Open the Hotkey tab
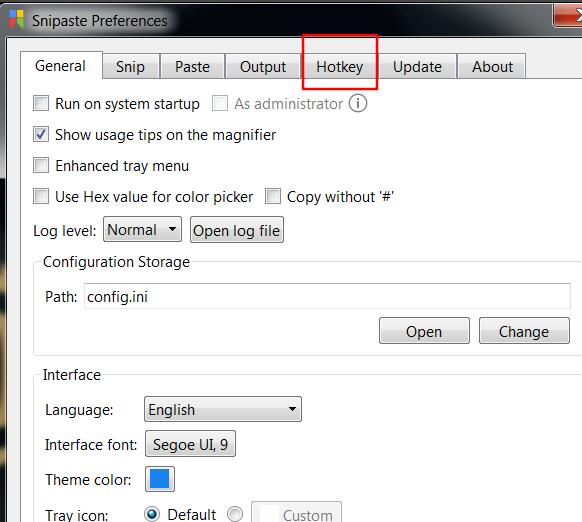The height and width of the screenshot is (522, 582). [340, 66]
